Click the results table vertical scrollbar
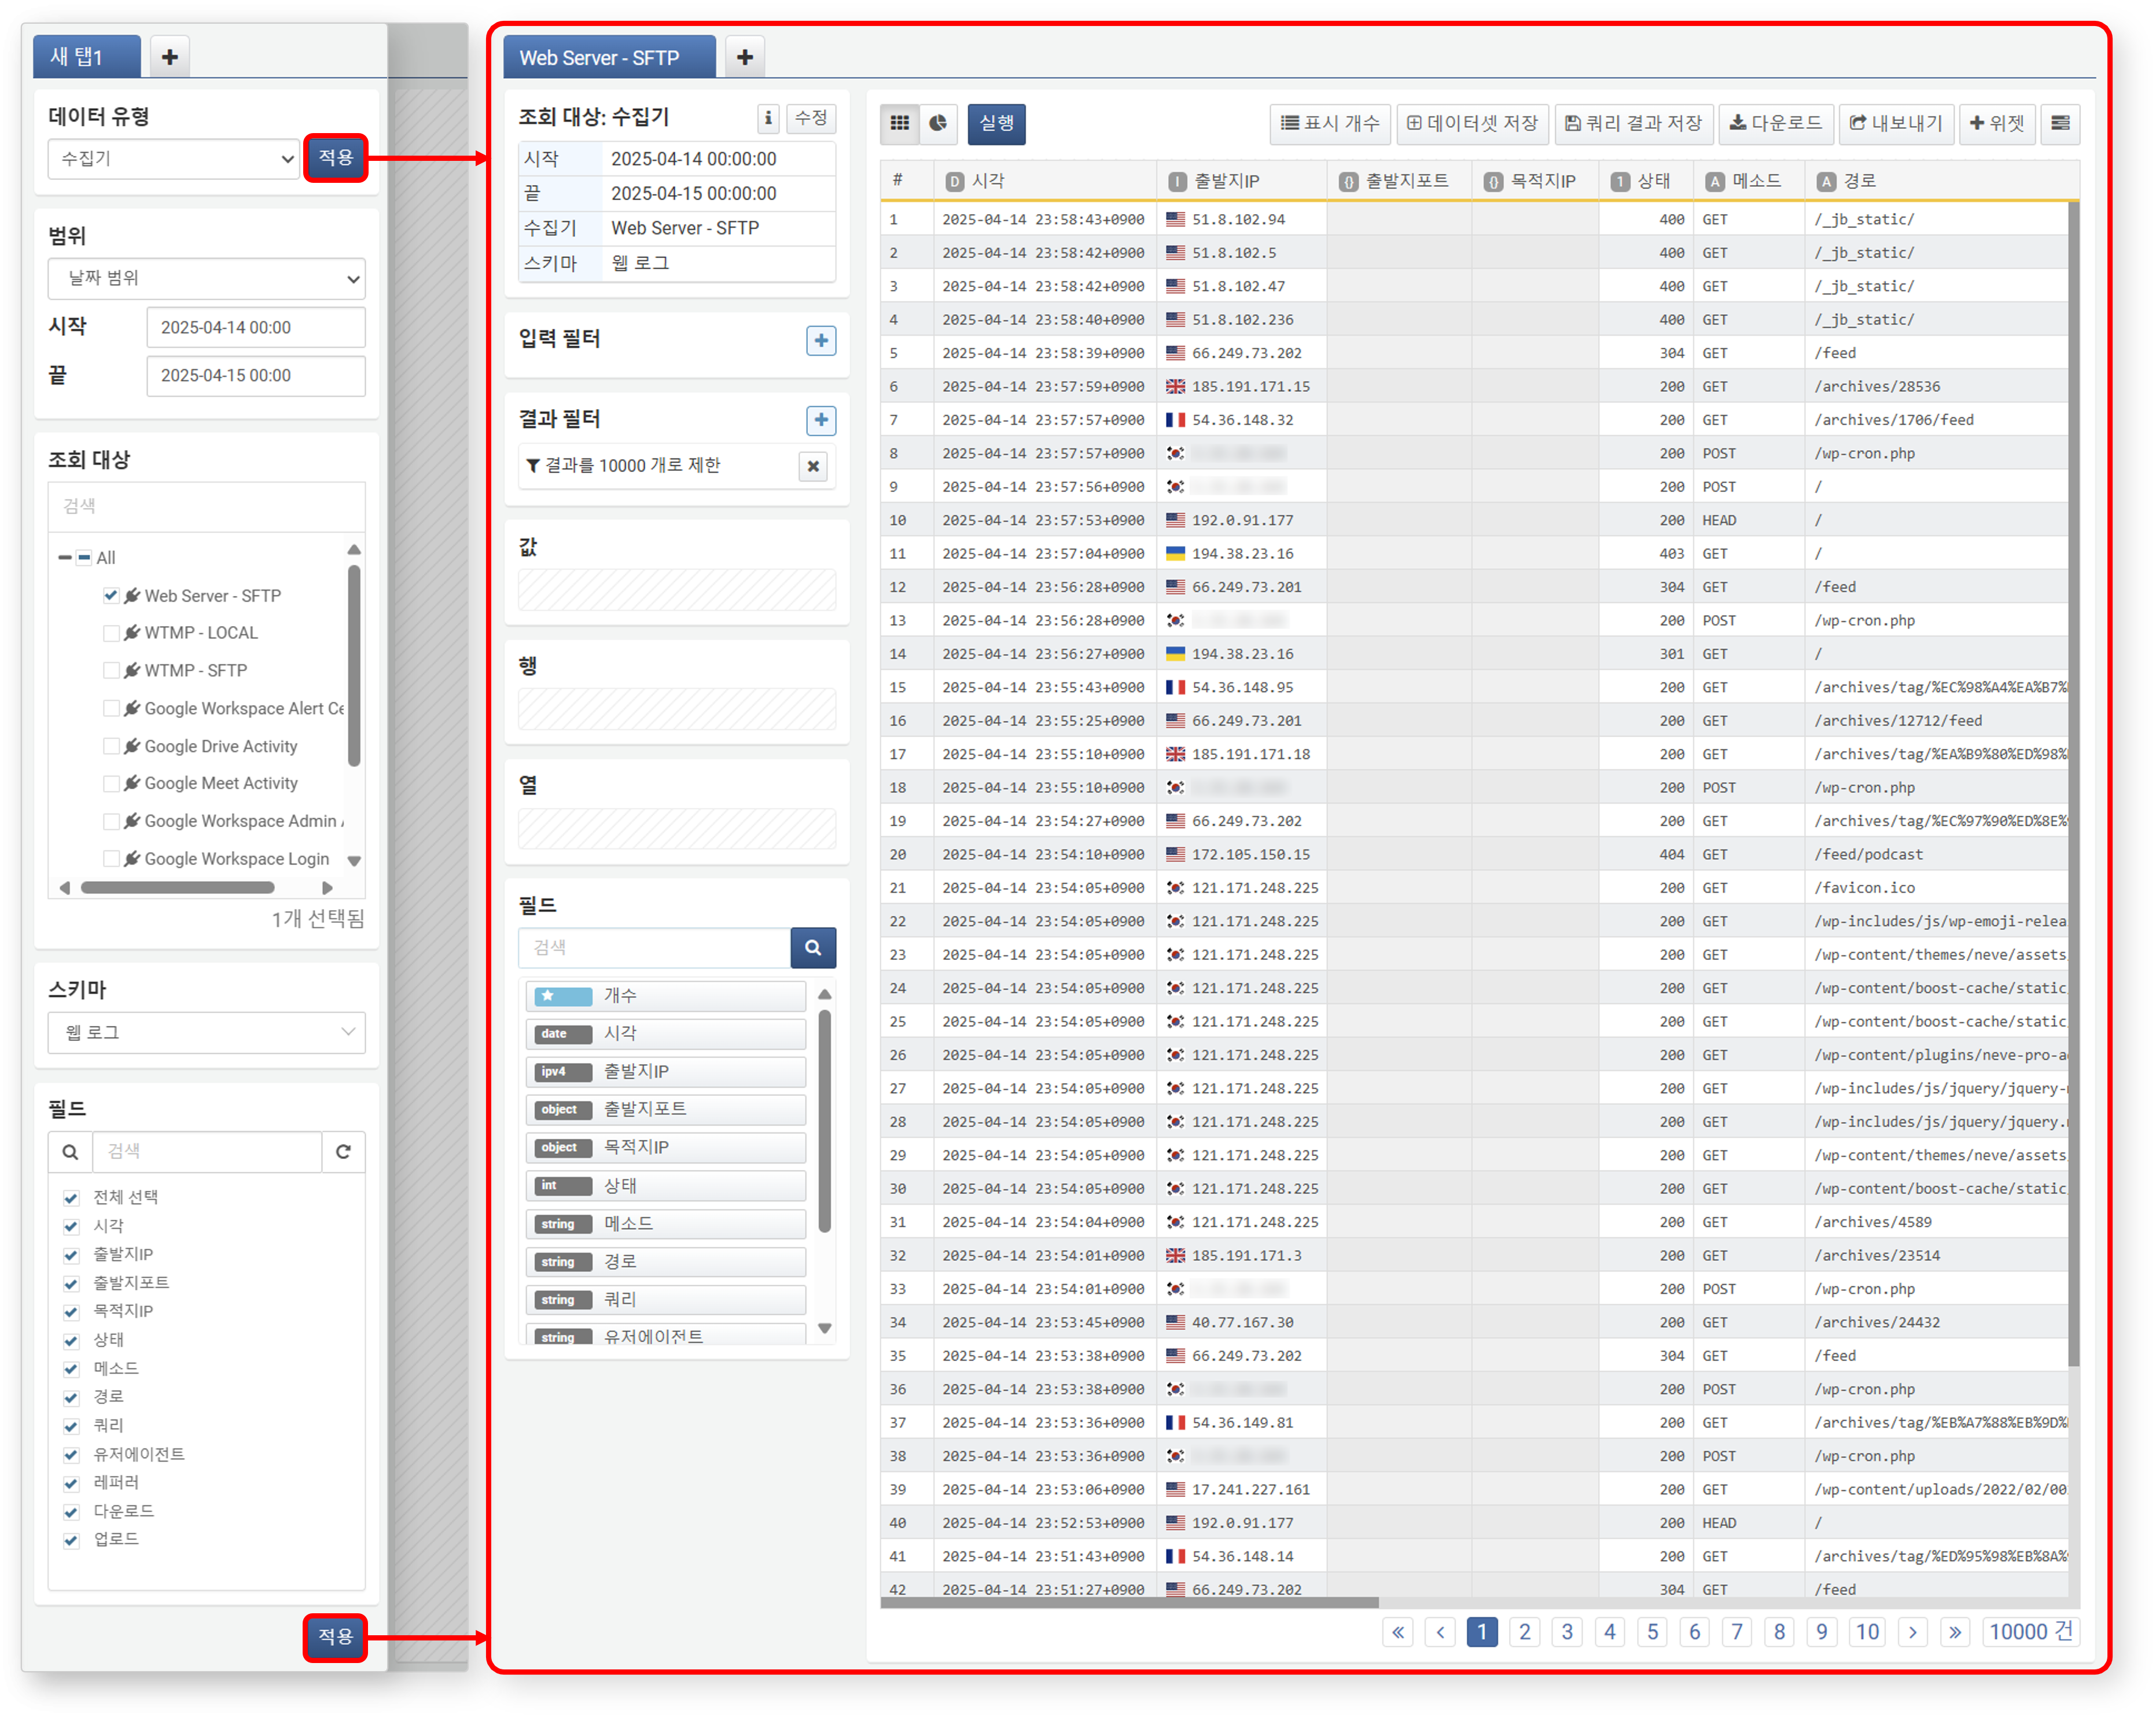 2073,784
